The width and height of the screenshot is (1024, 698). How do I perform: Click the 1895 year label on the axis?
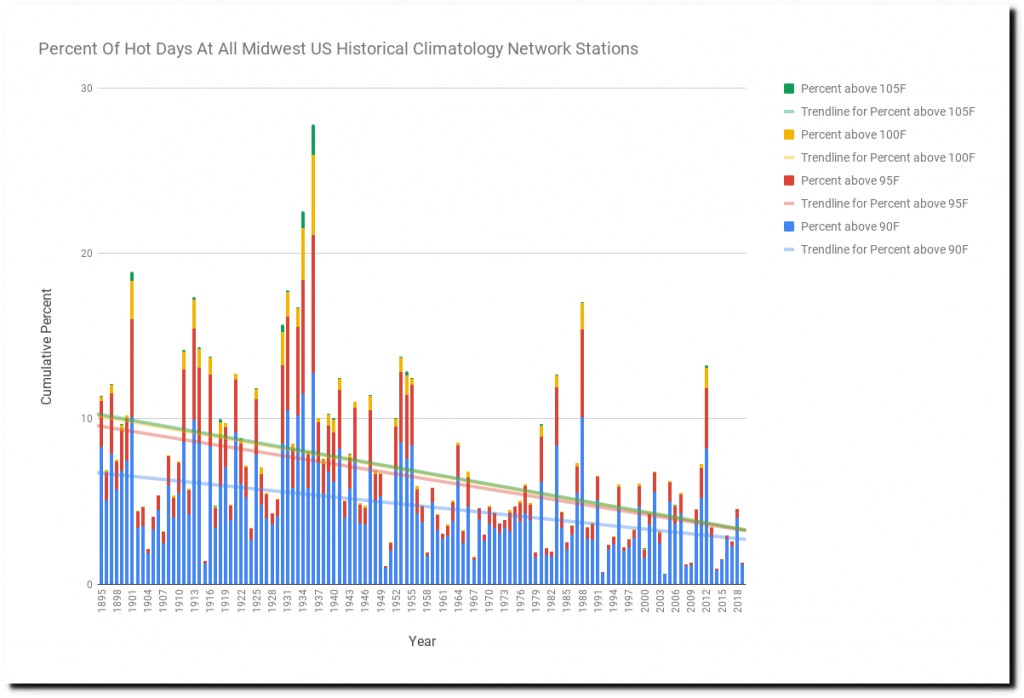point(101,603)
